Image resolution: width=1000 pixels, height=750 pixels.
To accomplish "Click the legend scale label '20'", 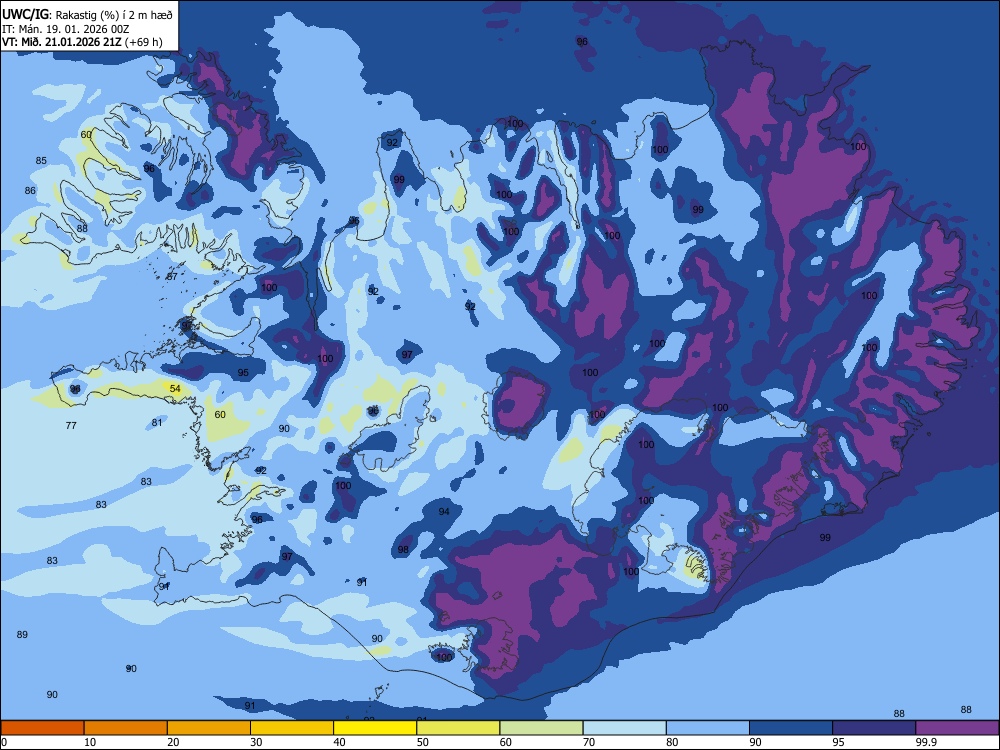I will (173, 742).
